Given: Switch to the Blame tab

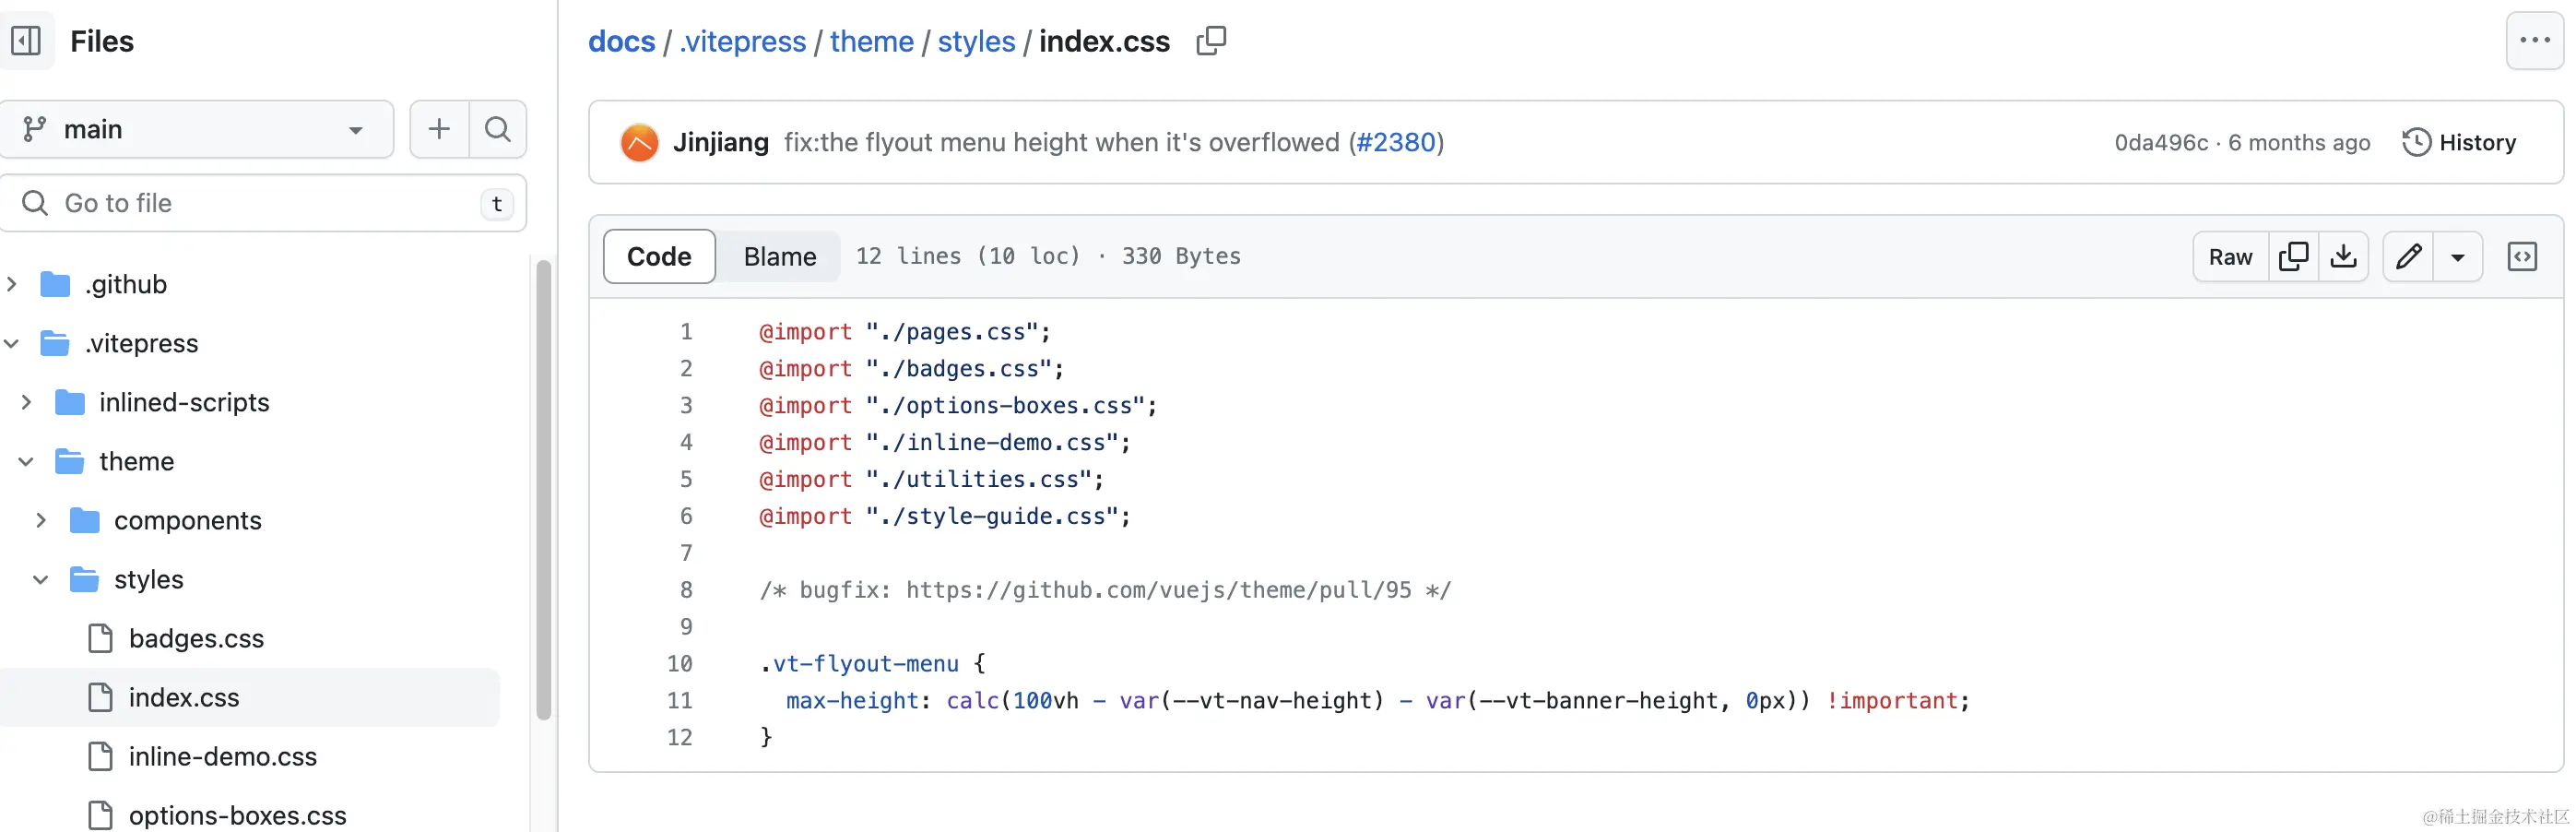Looking at the screenshot, I should pyautogui.click(x=779, y=257).
